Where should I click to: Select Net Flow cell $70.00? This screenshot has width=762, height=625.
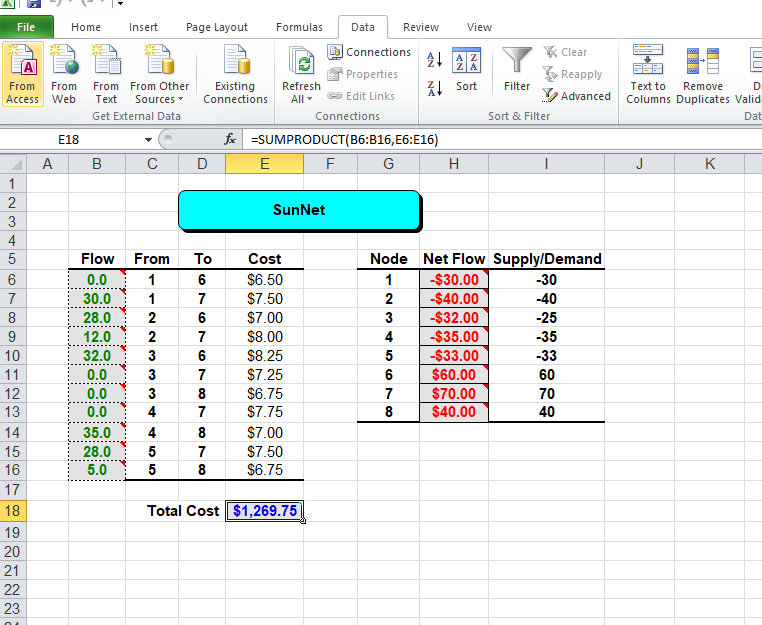point(454,393)
